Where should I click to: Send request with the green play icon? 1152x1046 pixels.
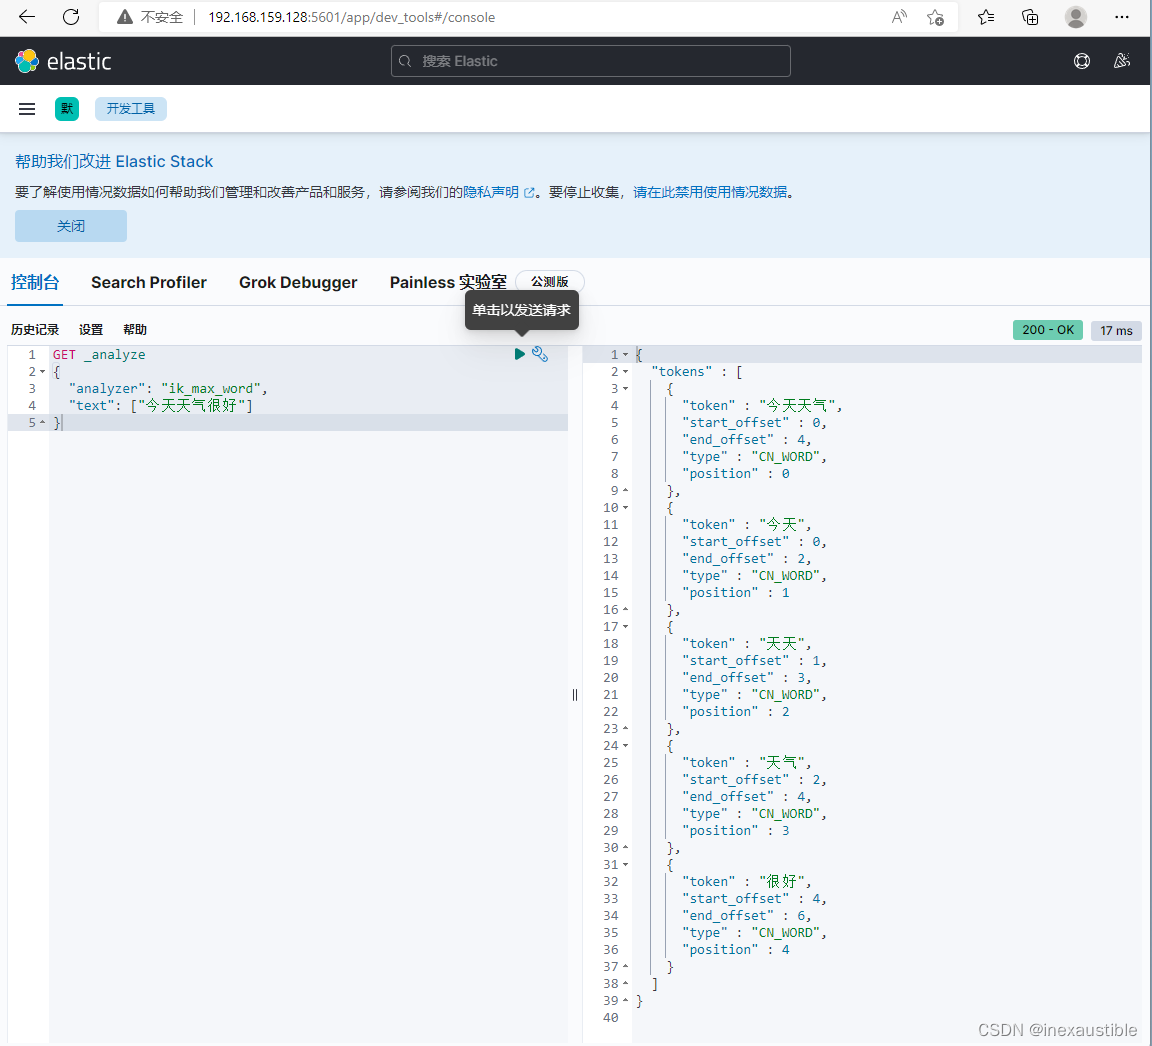[519, 354]
